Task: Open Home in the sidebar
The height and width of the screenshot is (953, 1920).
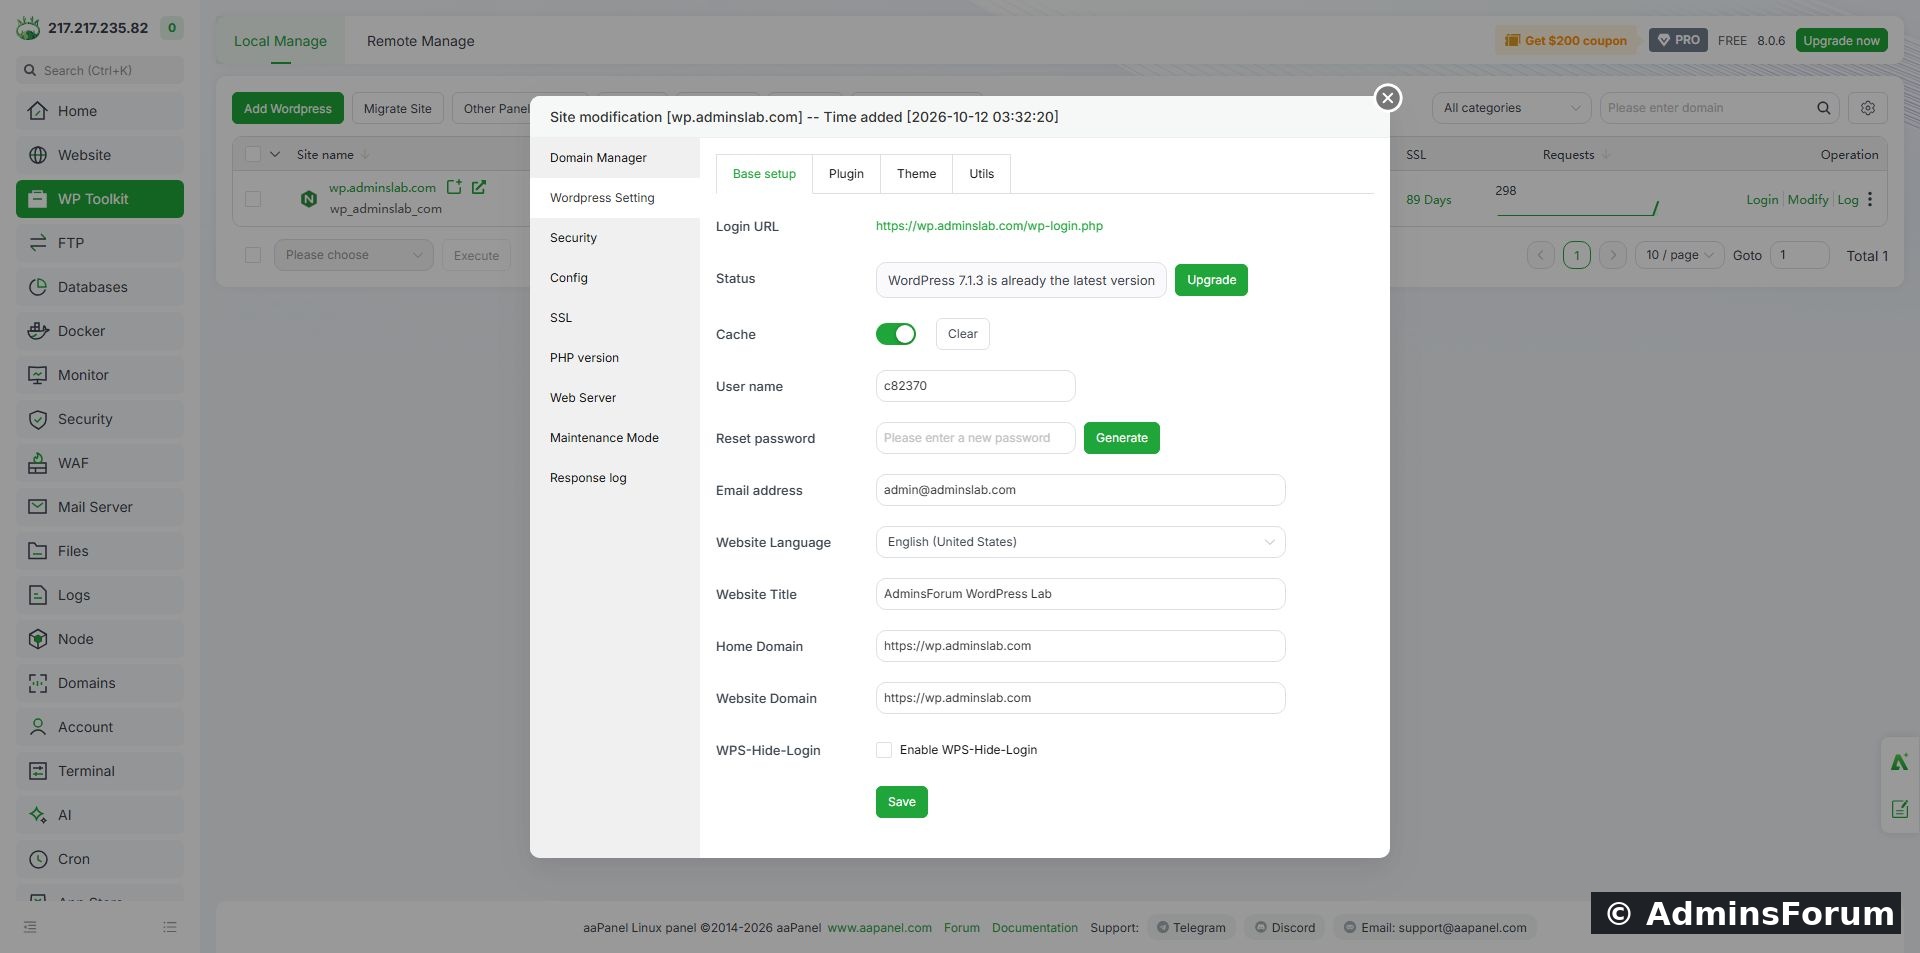Action: click(x=100, y=111)
